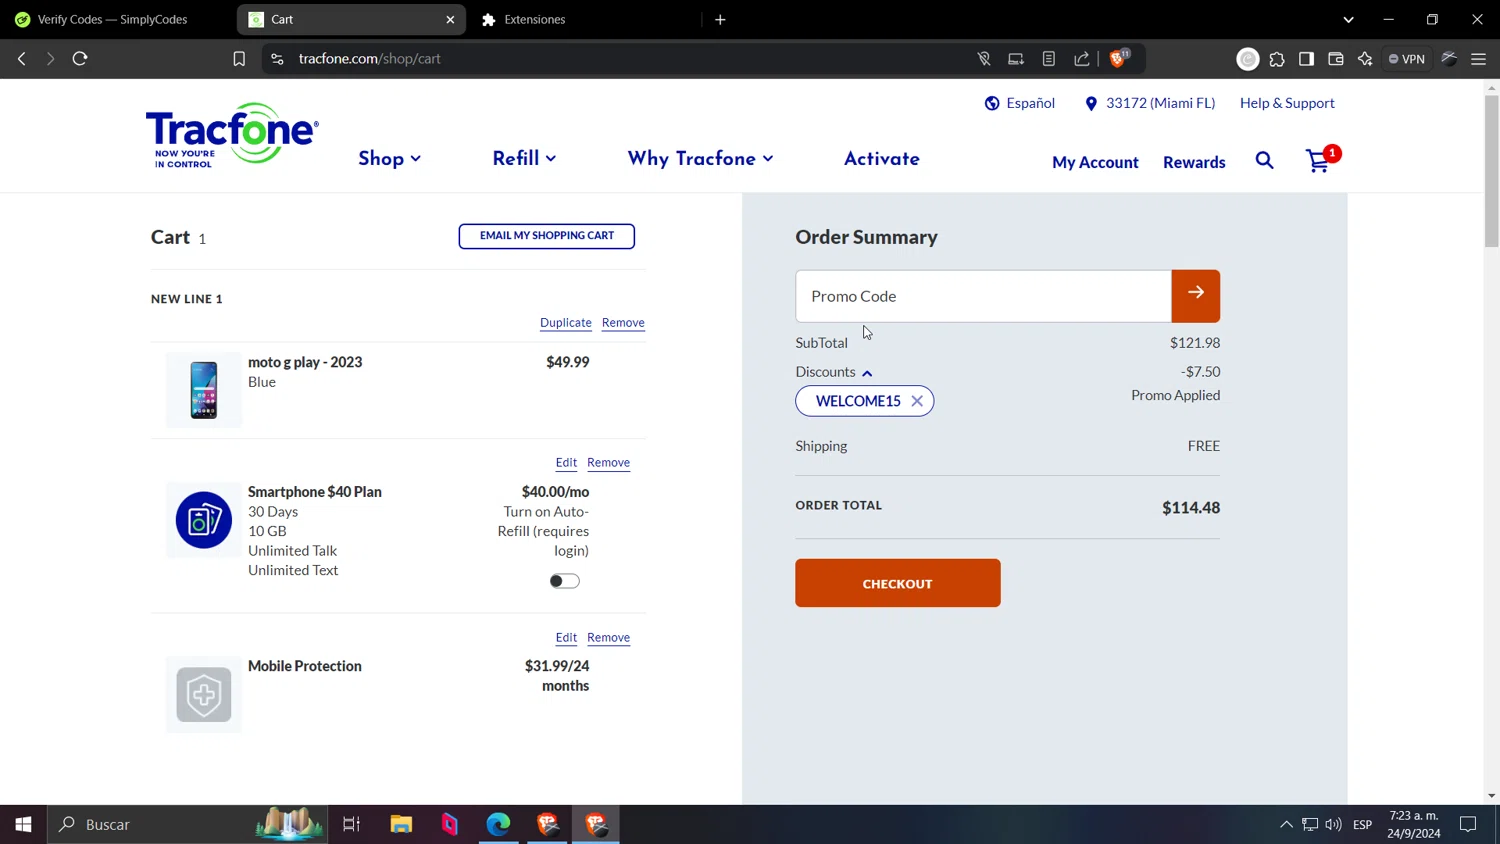This screenshot has height=844, width=1500.
Task: Click the address bar URL
Action: click(x=369, y=59)
